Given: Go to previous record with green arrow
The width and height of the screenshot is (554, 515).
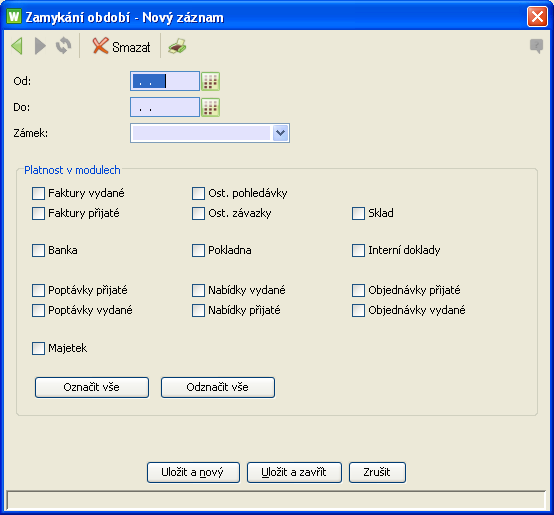Looking at the screenshot, I should tap(17, 46).
